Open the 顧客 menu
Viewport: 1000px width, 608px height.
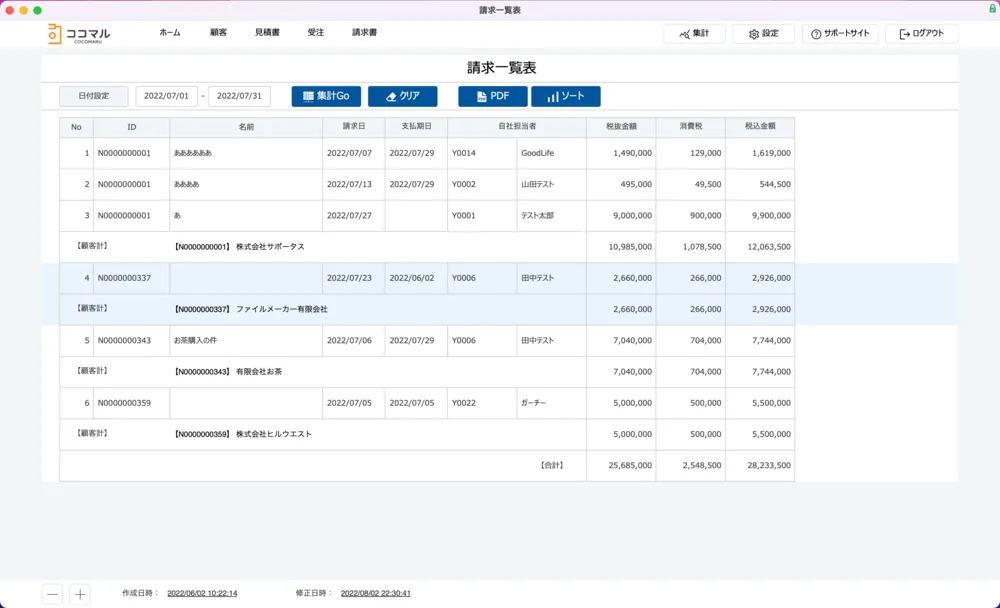coord(218,33)
